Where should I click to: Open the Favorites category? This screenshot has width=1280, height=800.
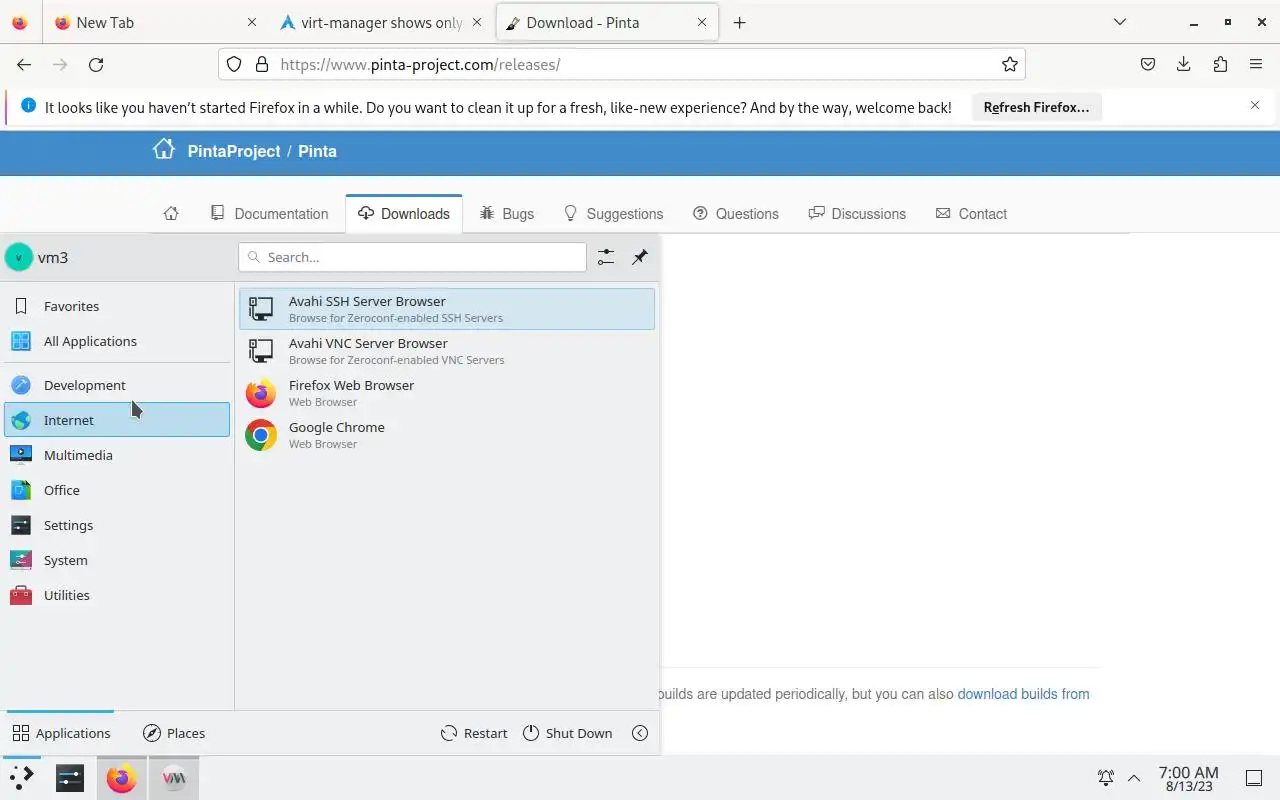click(117, 306)
